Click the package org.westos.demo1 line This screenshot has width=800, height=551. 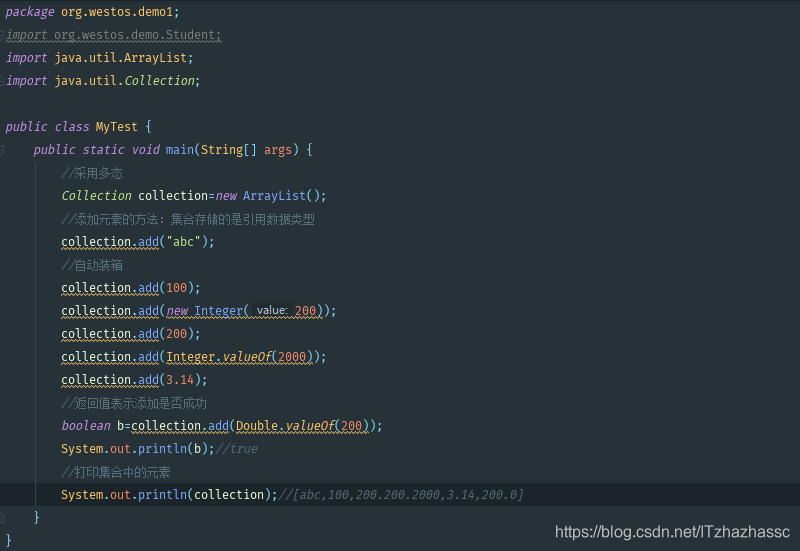click(x=92, y=12)
